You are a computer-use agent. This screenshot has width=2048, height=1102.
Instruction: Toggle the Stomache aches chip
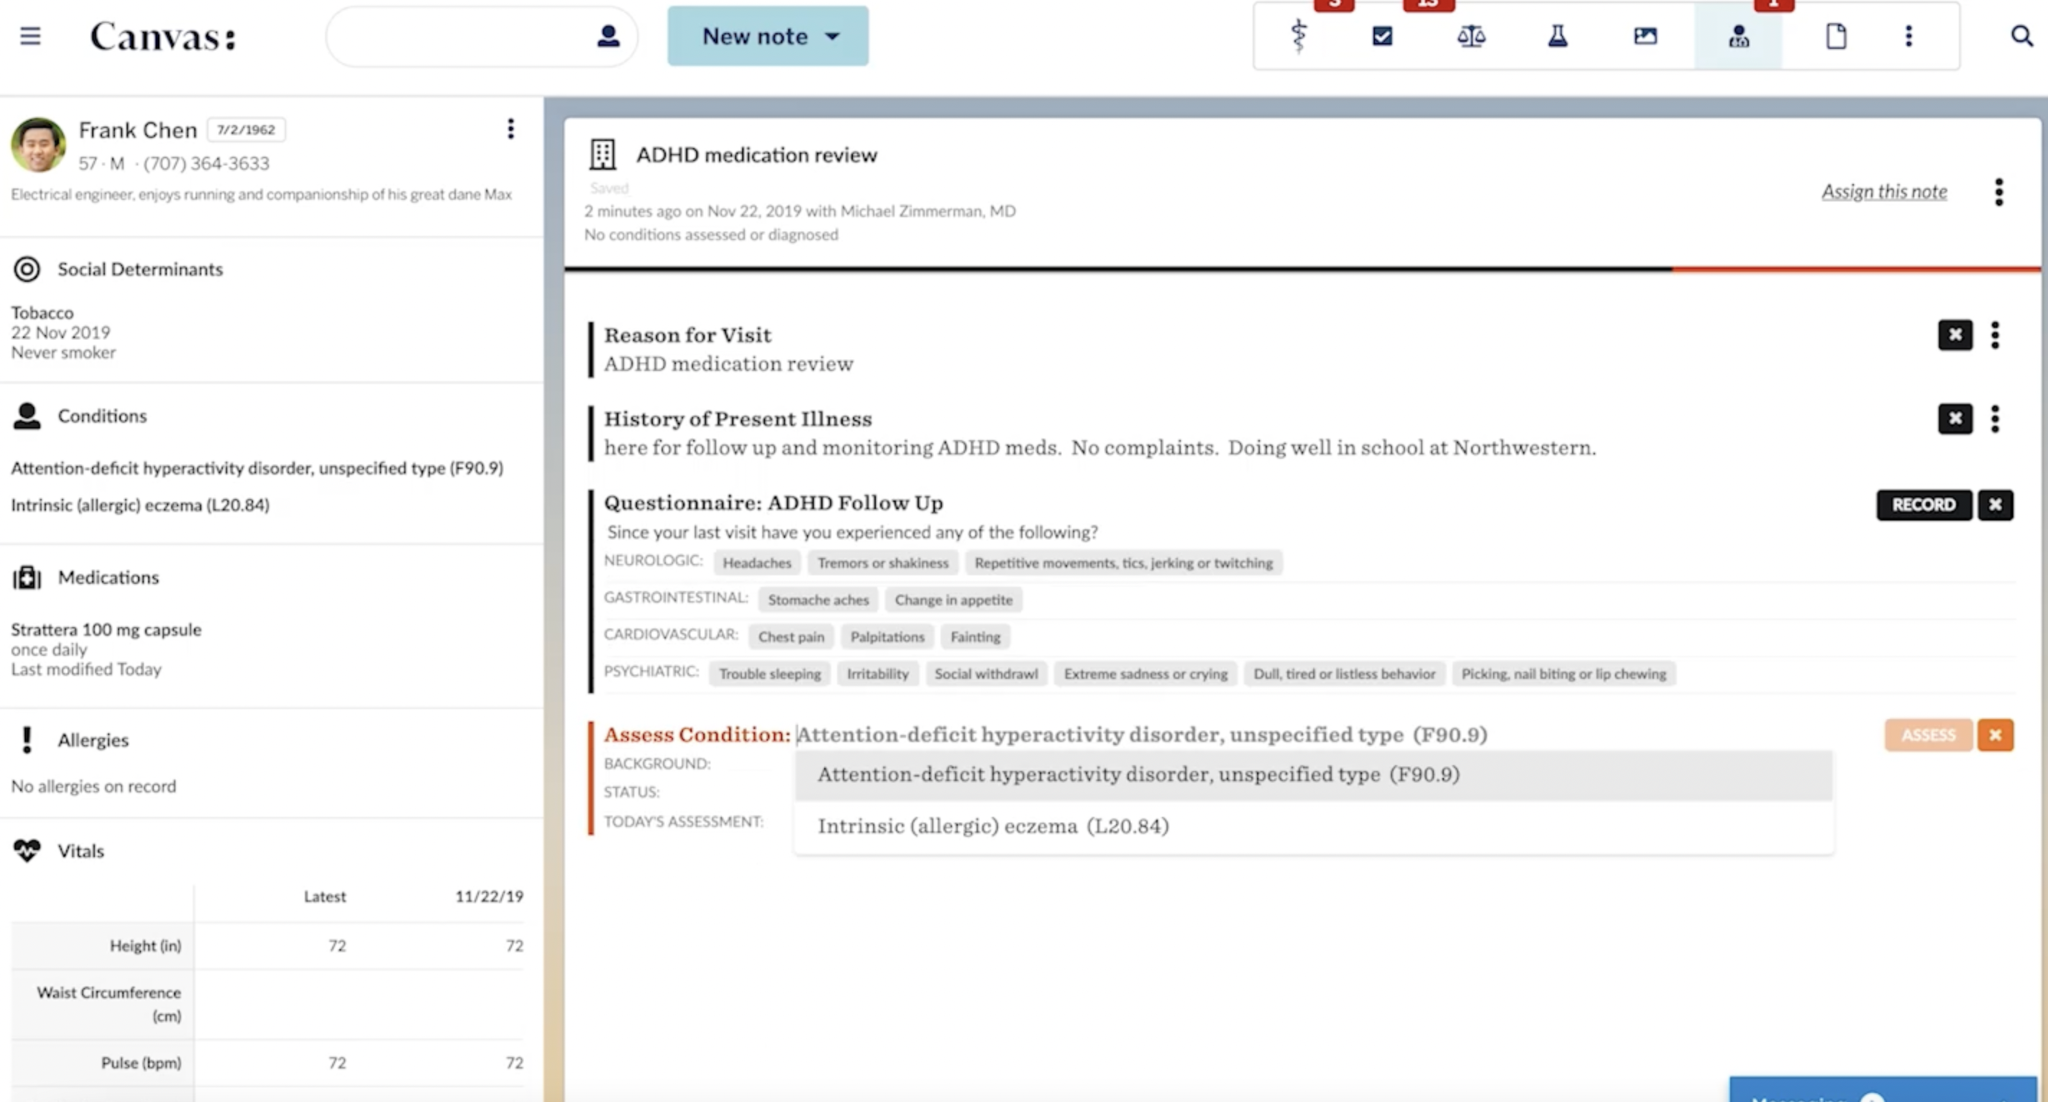click(818, 600)
